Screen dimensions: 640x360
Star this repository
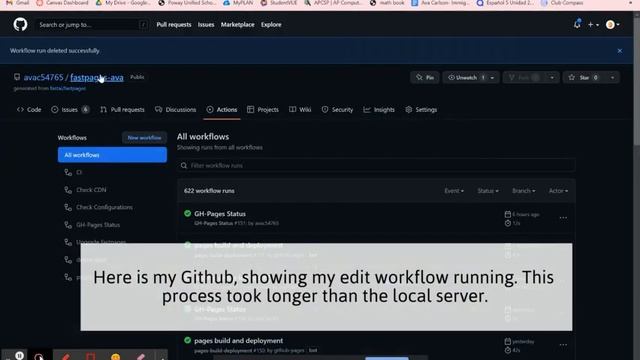click(x=584, y=78)
